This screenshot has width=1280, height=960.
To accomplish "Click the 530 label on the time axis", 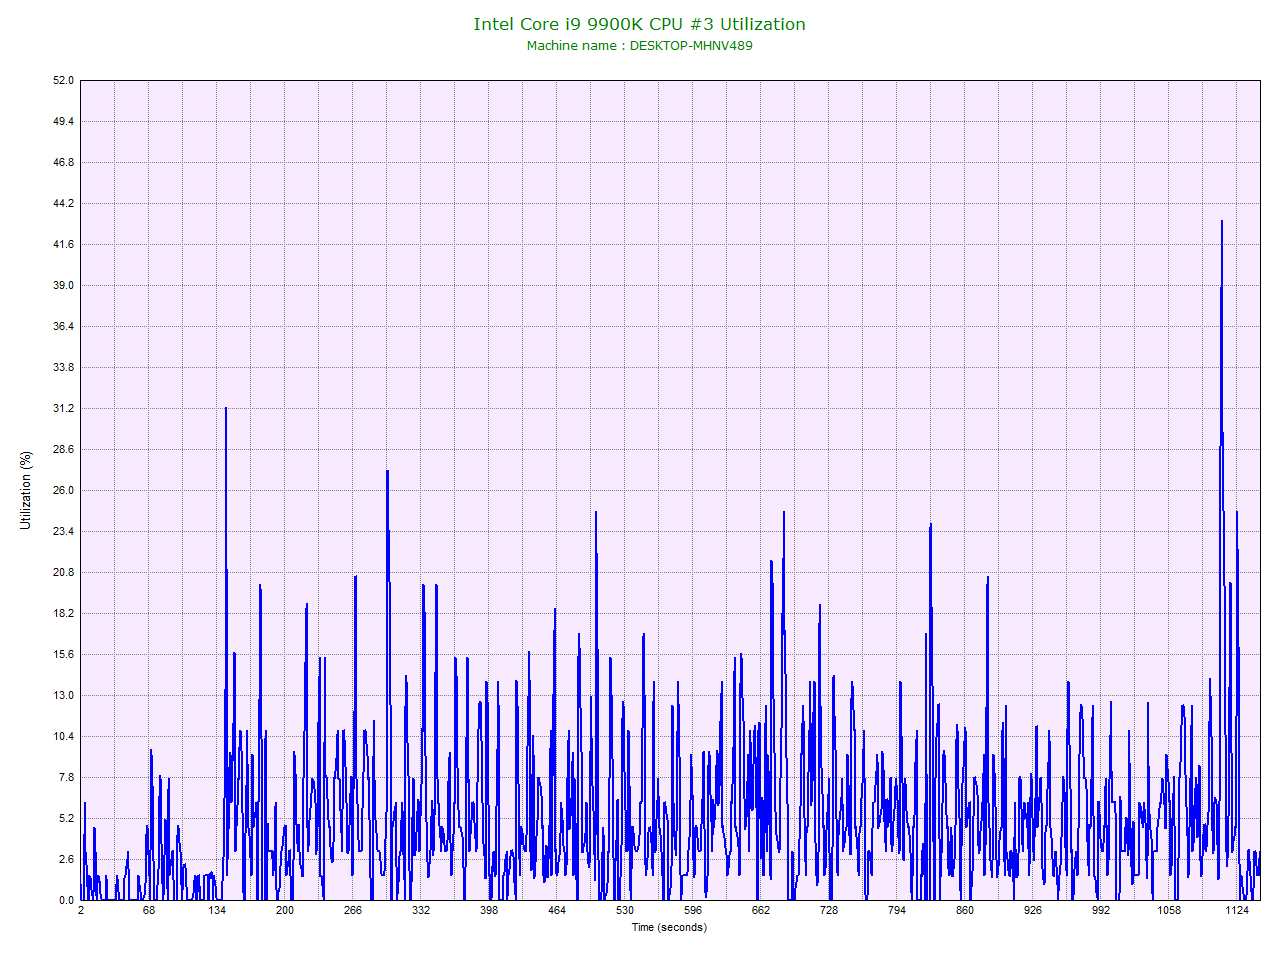I will point(625,910).
